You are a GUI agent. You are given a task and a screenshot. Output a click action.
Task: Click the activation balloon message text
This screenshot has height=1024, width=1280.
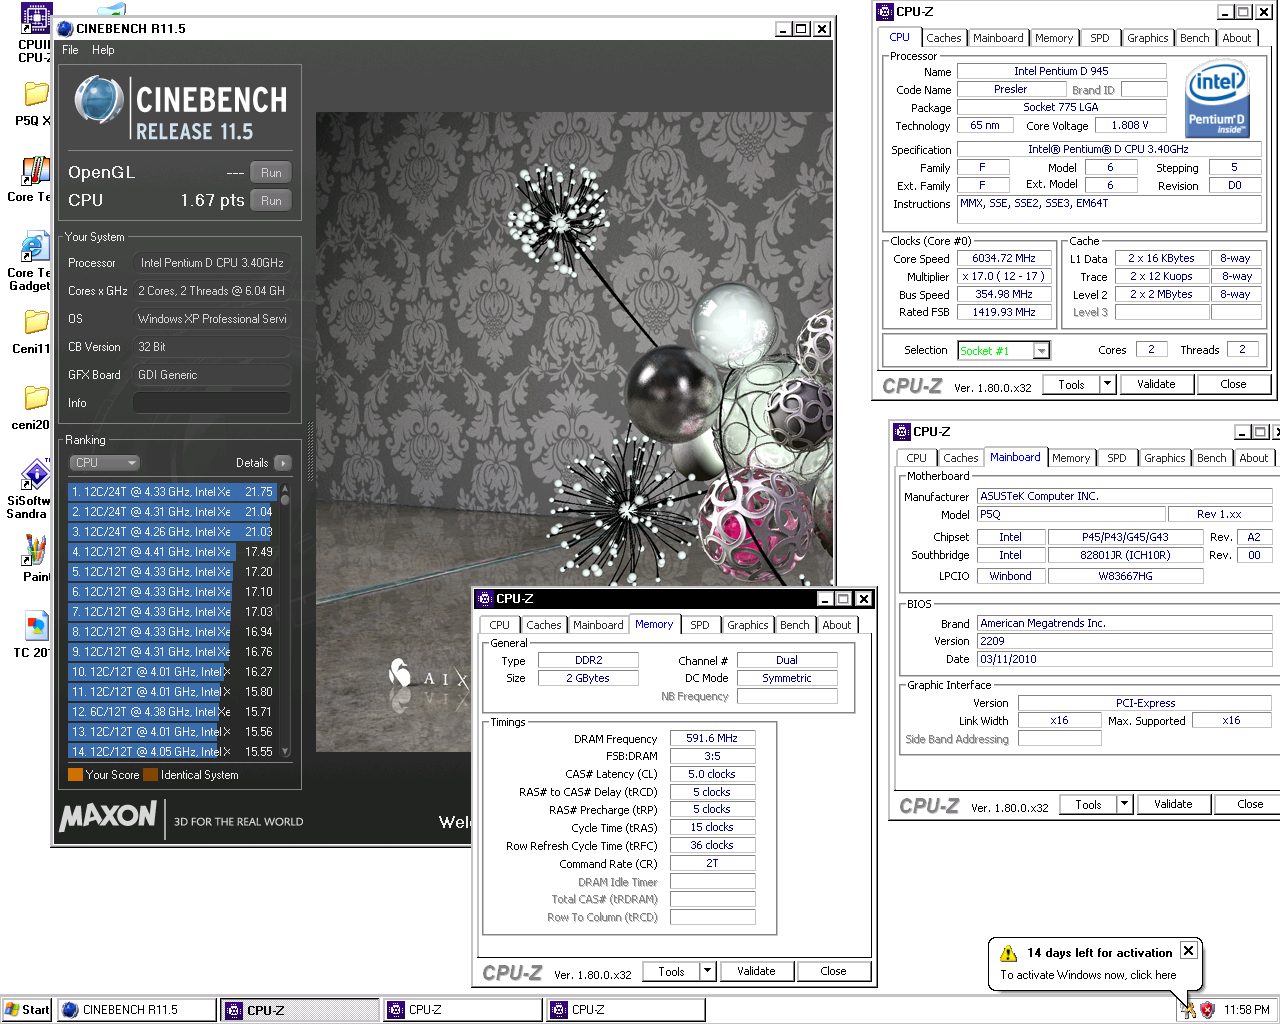tap(1088, 975)
